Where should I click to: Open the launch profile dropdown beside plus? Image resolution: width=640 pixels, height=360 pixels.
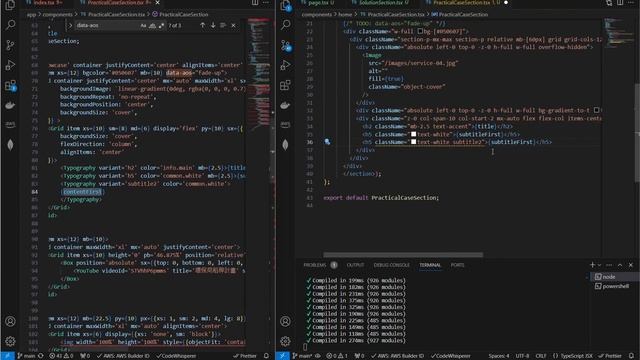coord(599,265)
